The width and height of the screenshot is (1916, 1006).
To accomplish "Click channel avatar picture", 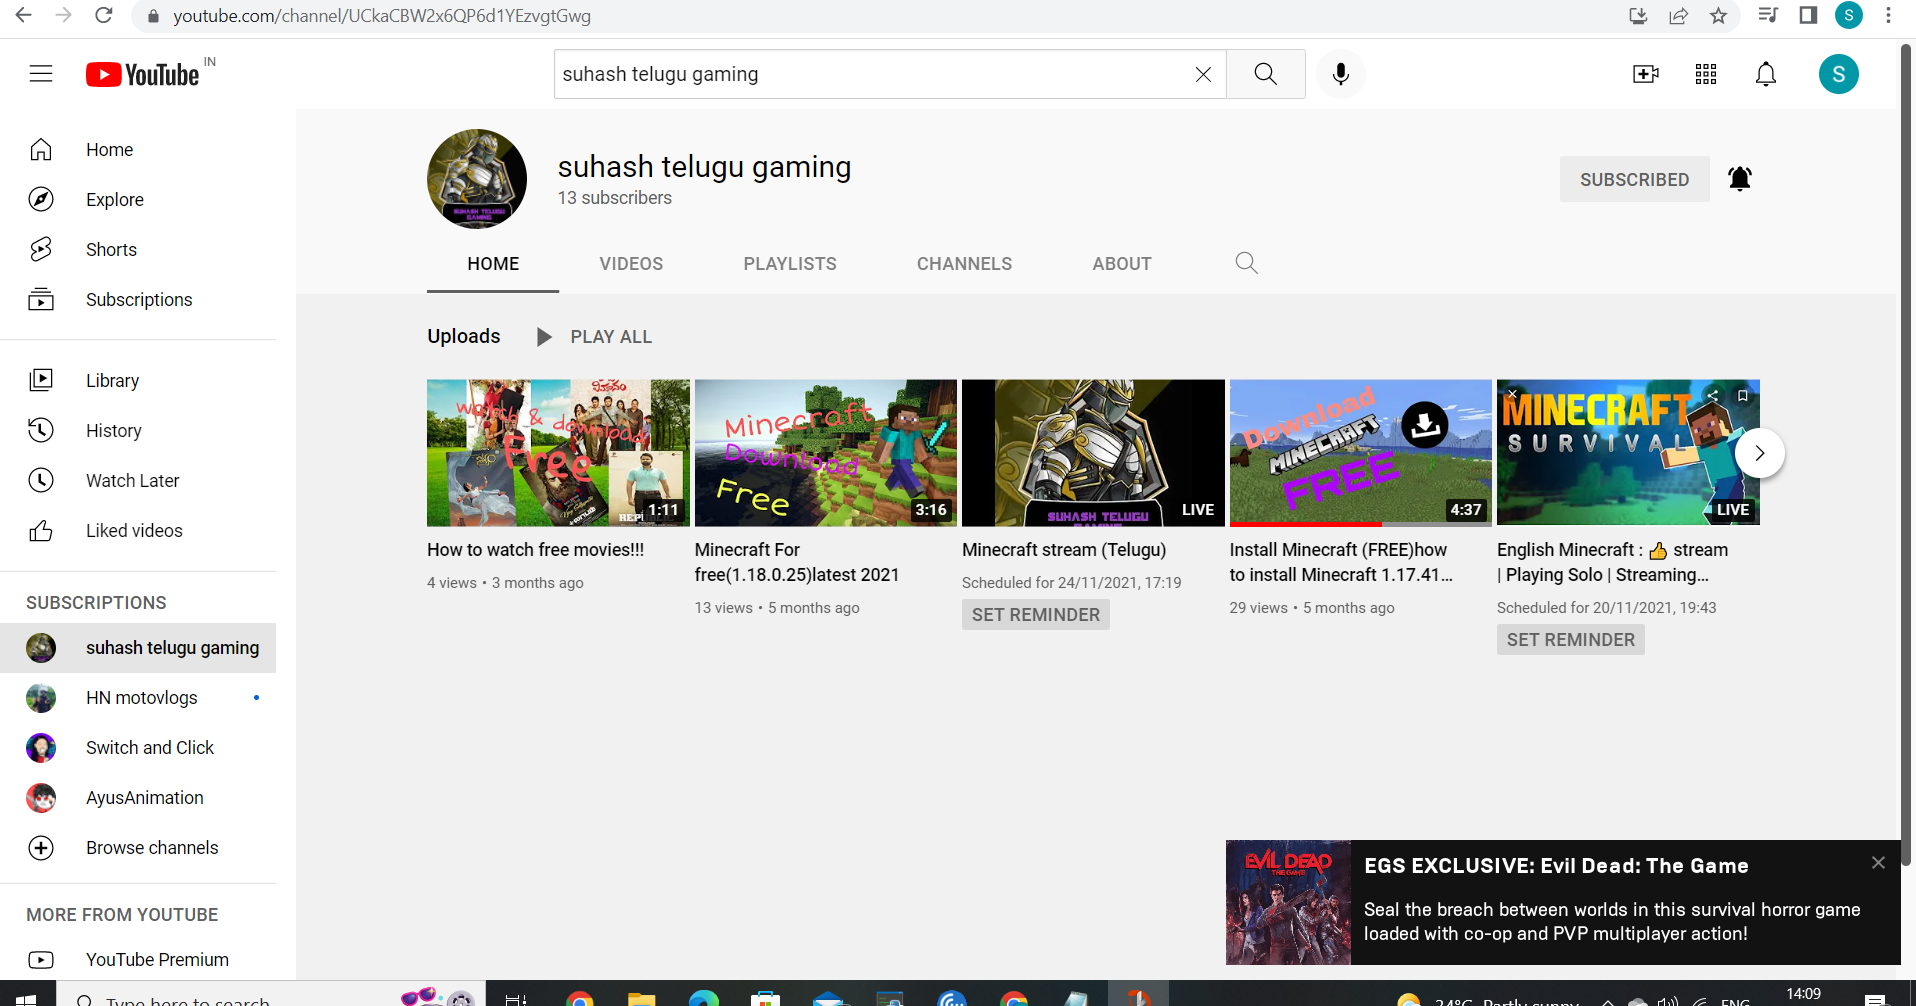I will pyautogui.click(x=477, y=179).
